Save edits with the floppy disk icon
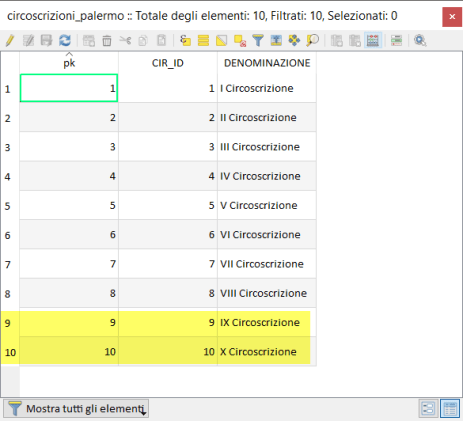 pos(46,41)
